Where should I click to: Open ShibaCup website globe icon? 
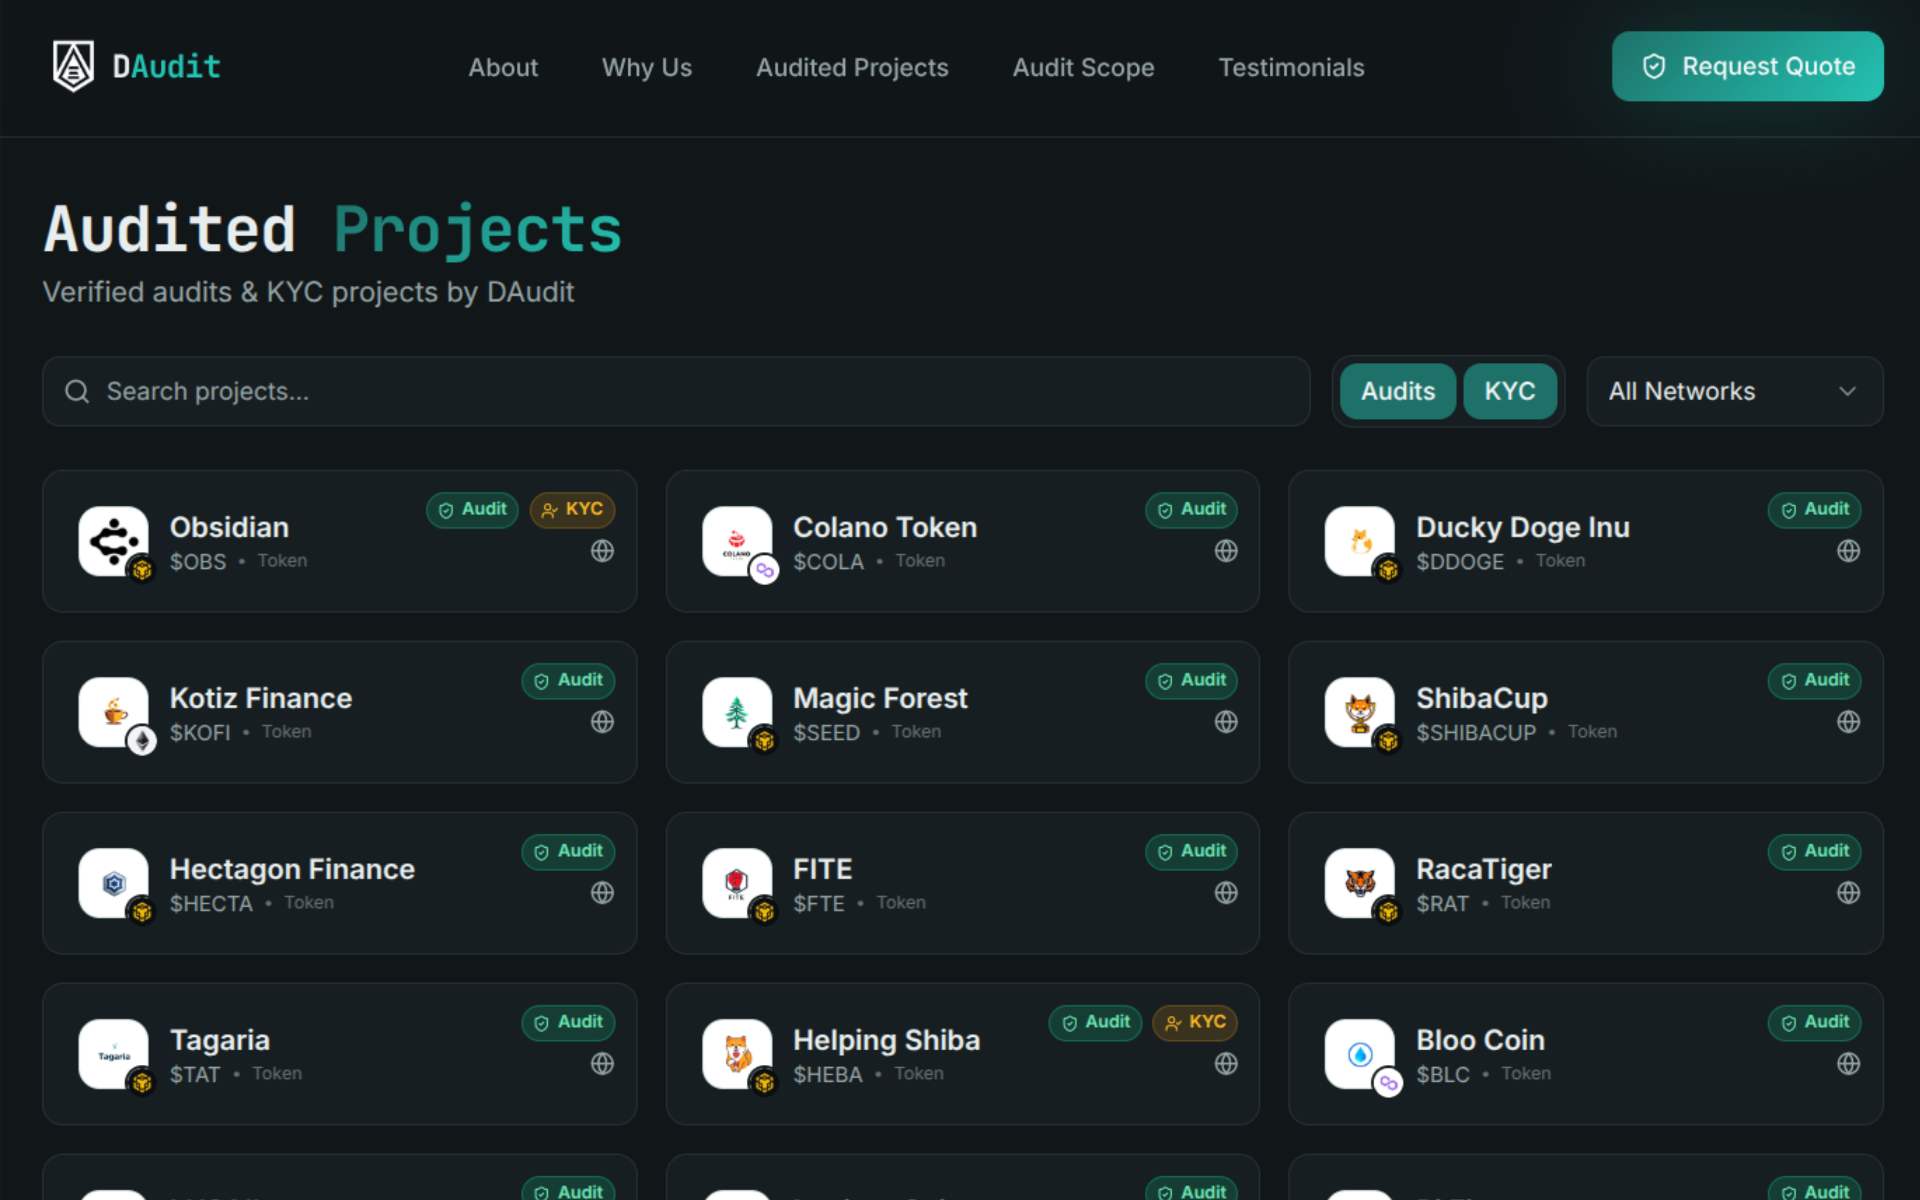click(1849, 722)
